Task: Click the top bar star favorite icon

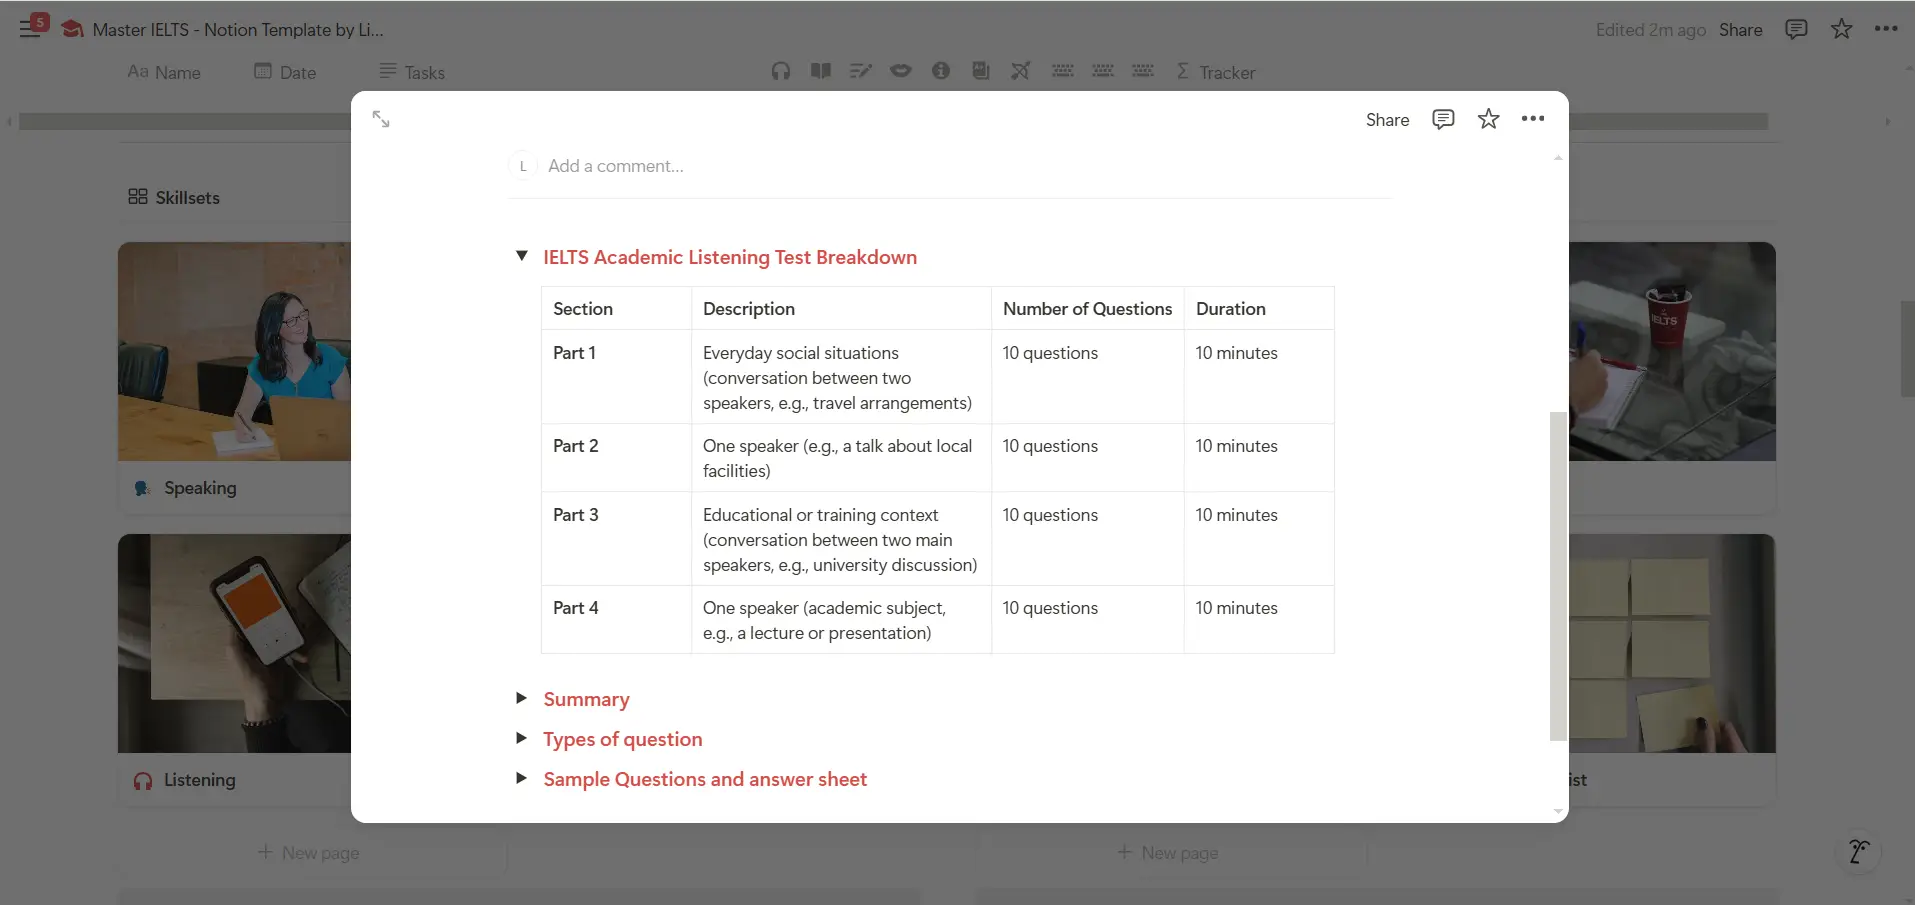Action: pos(1841,29)
